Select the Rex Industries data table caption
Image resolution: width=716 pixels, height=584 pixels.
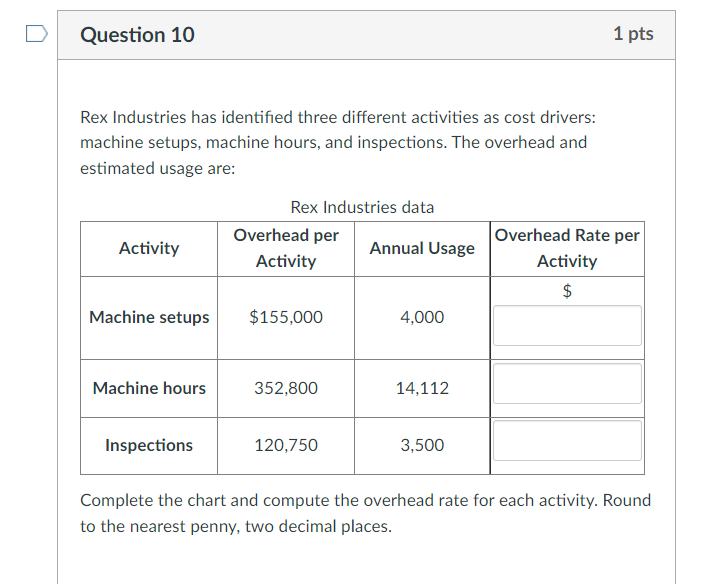click(362, 207)
